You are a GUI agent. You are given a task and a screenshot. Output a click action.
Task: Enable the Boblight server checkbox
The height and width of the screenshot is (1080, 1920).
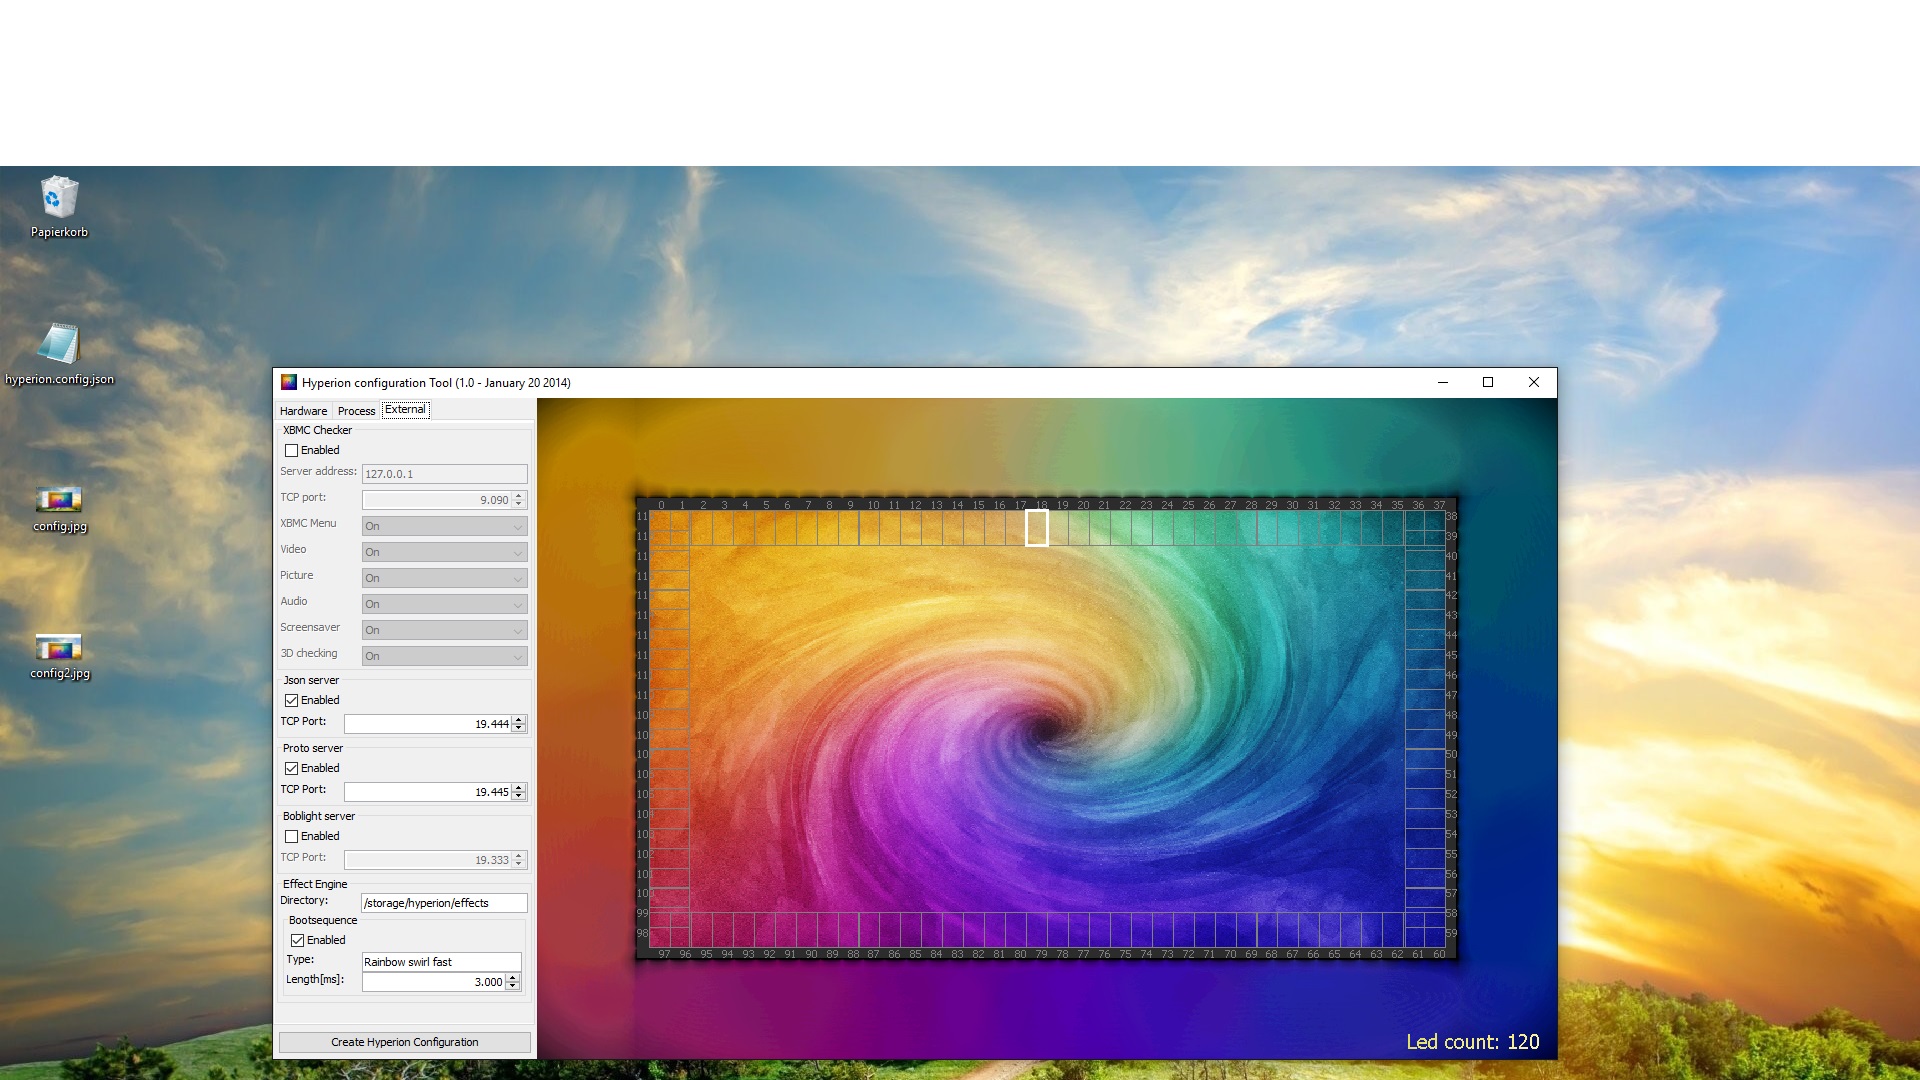pyautogui.click(x=292, y=837)
